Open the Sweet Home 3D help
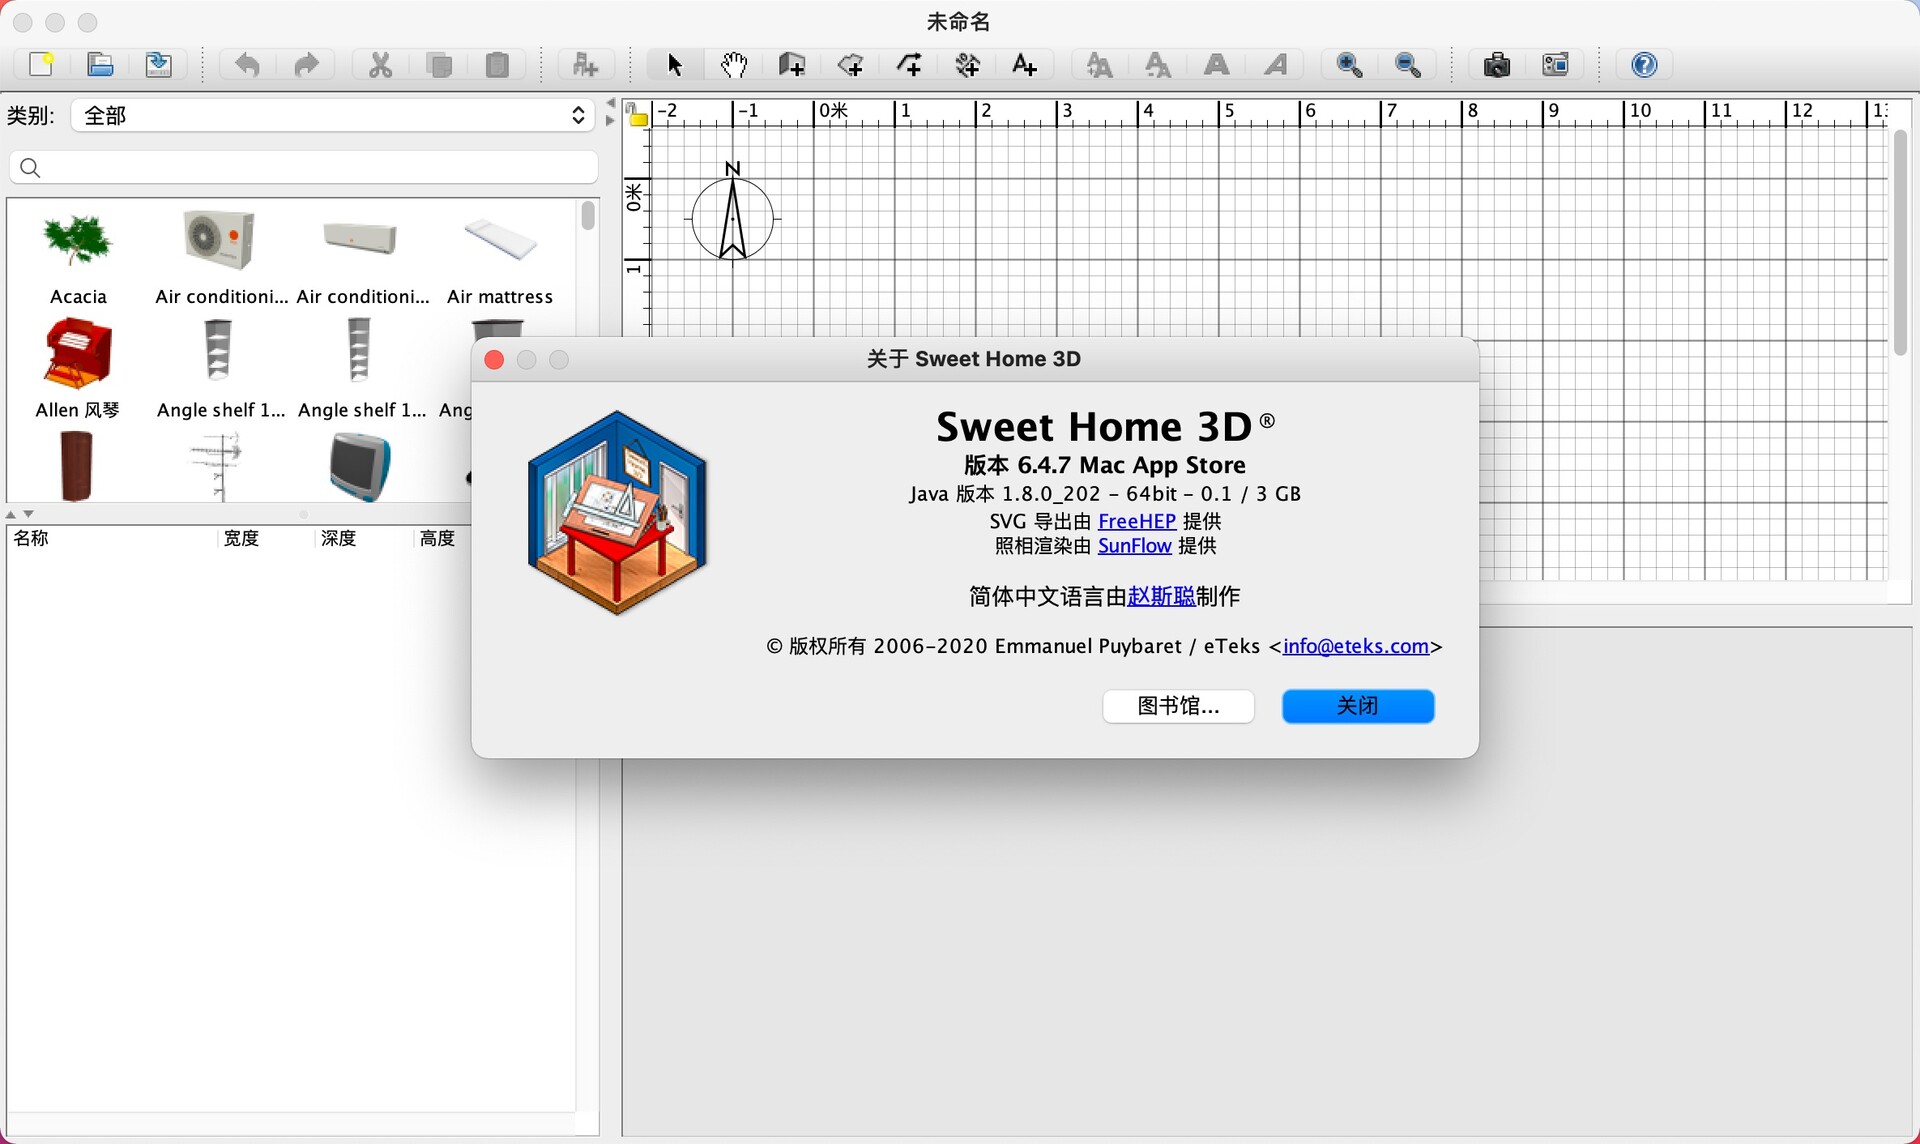The height and width of the screenshot is (1144, 1920). click(x=1643, y=64)
